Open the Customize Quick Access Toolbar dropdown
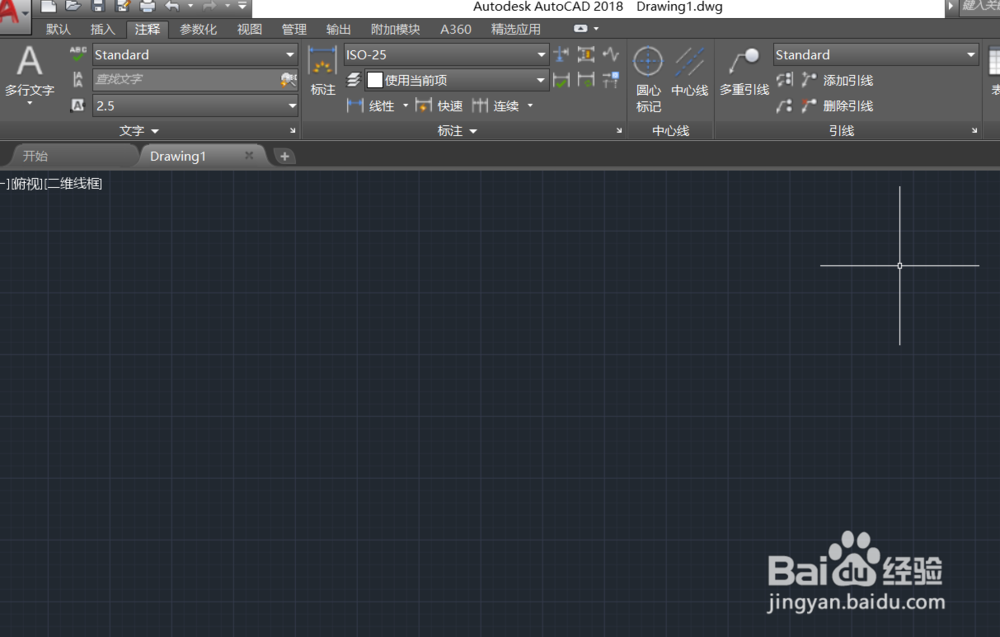 click(x=242, y=6)
